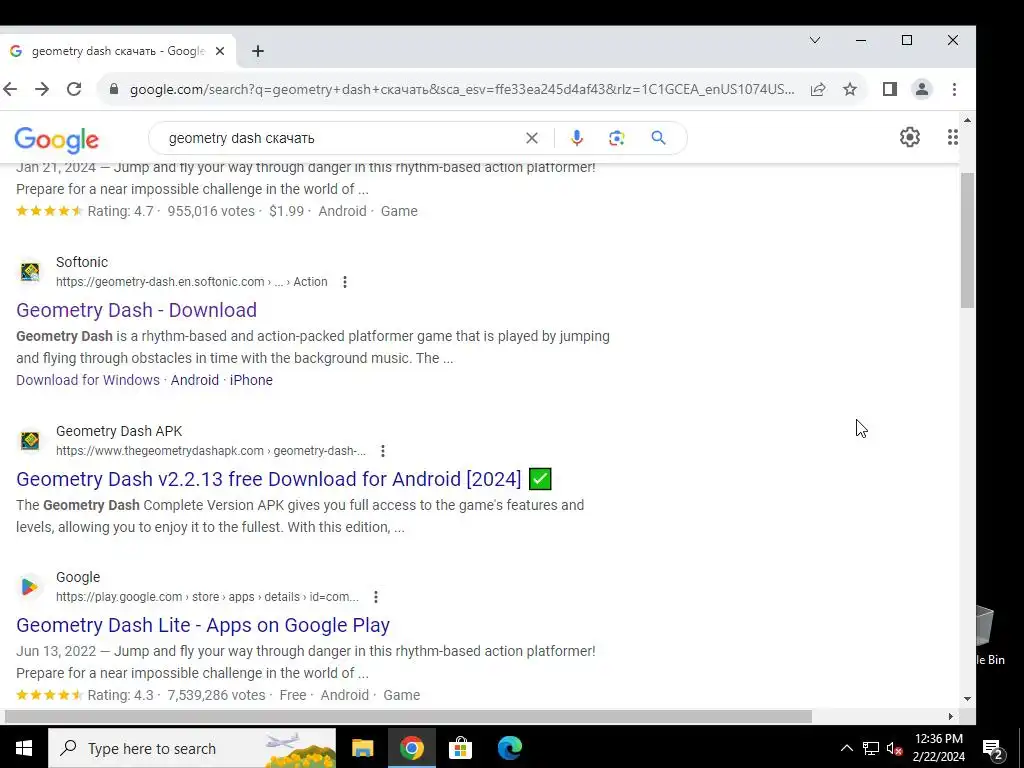The height and width of the screenshot is (768, 1024).
Task: Open Chrome side panel
Action: point(889,89)
